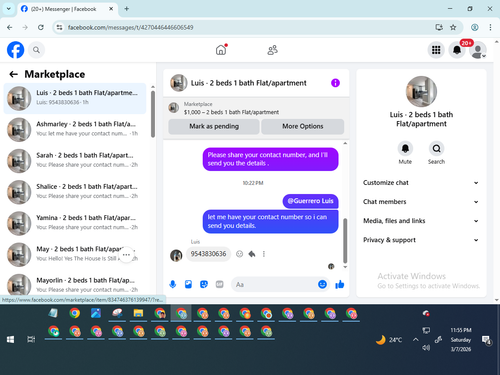Open the Menu grid icon
Screen dimensions: 500x375
[x=436, y=50]
